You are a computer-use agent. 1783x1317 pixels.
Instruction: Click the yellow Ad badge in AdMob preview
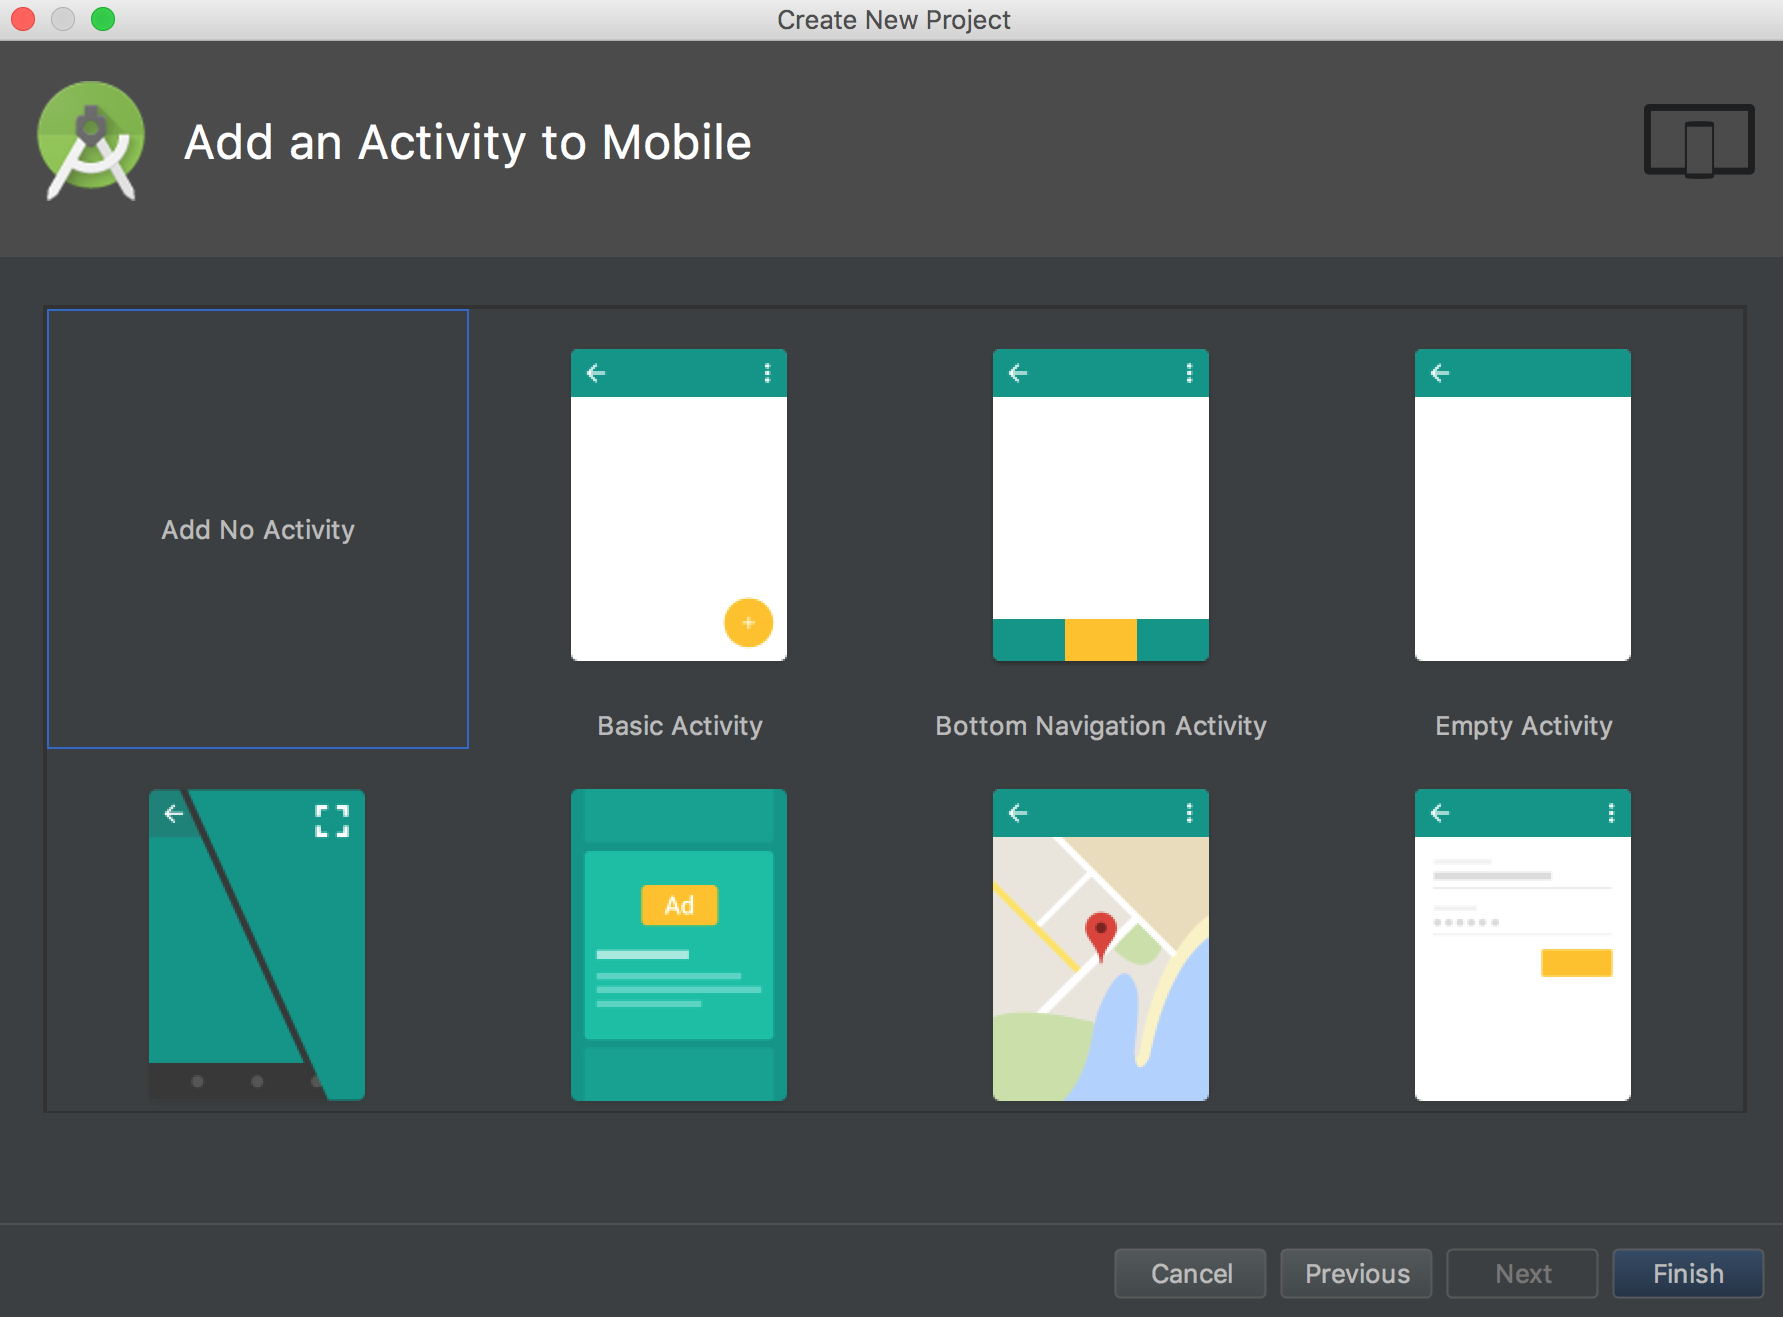[x=679, y=905]
